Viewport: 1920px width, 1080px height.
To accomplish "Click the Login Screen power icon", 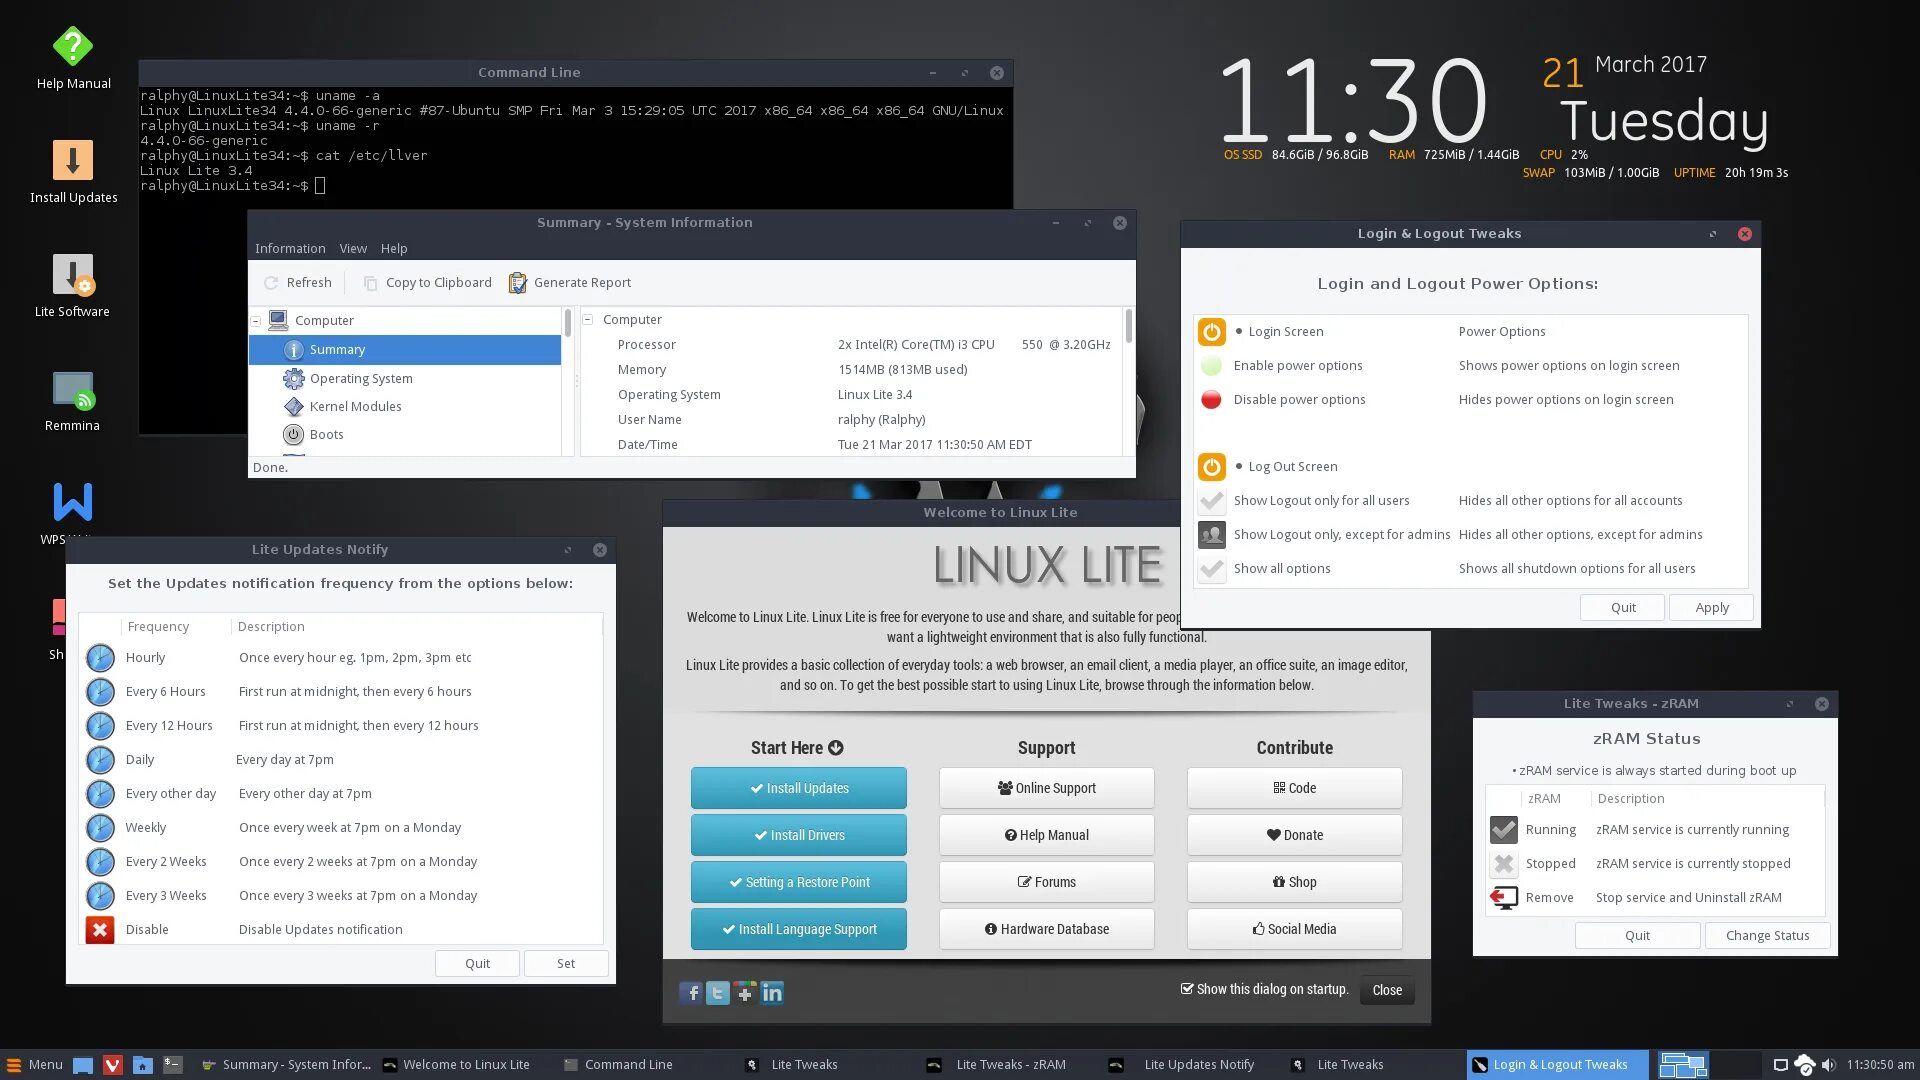I will point(1211,332).
